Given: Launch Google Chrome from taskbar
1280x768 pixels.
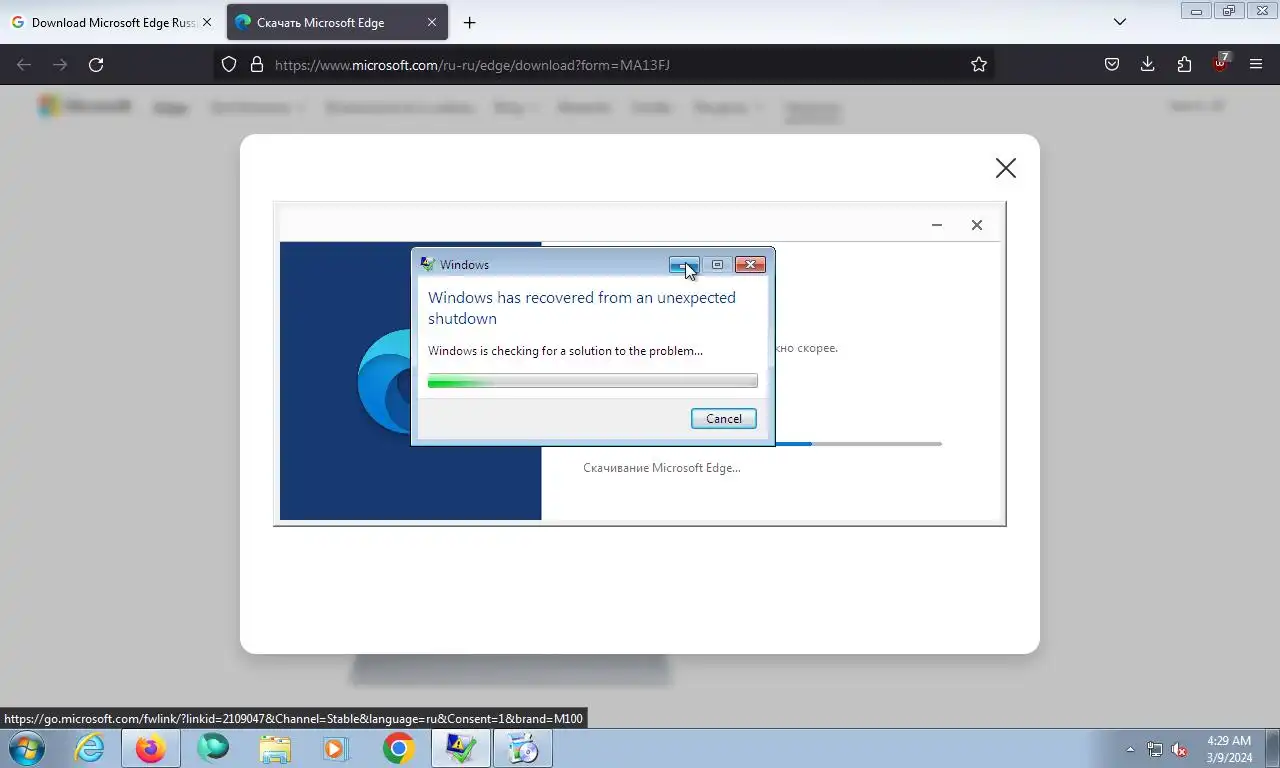Looking at the screenshot, I should 398,748.
